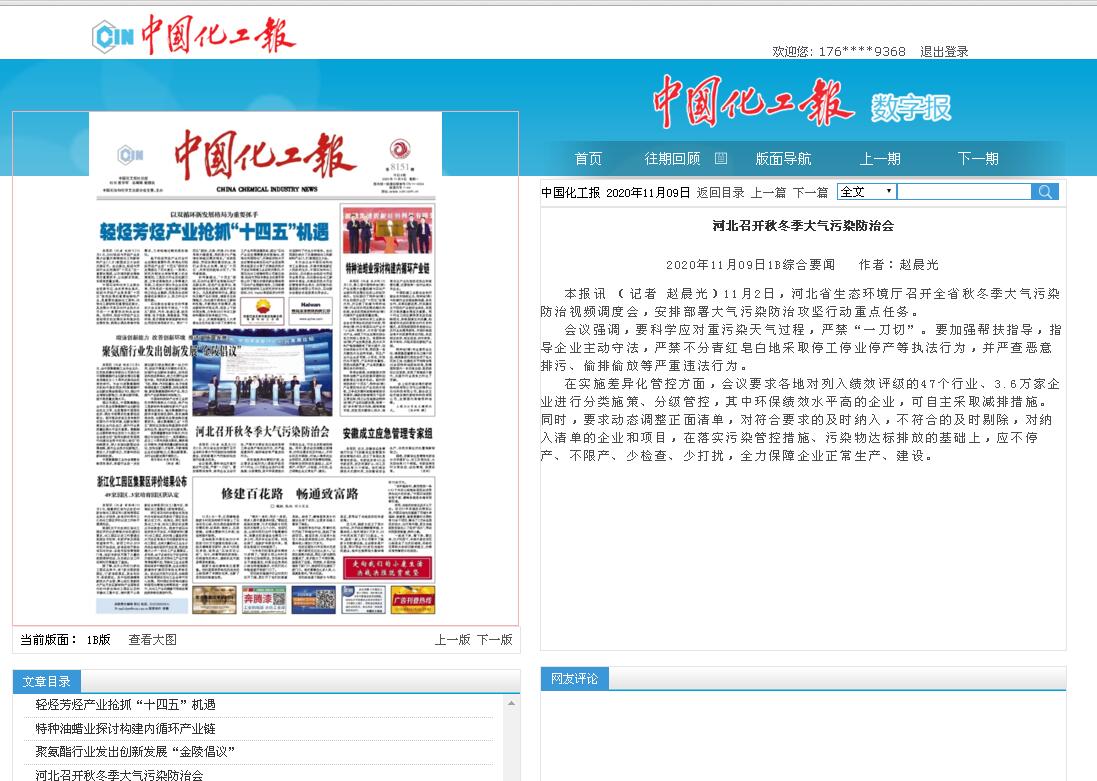Viewport: 1097px width, 781px height.
Task: Click the 中国化工报 数字报 banner logo
Action: point(801,104)
